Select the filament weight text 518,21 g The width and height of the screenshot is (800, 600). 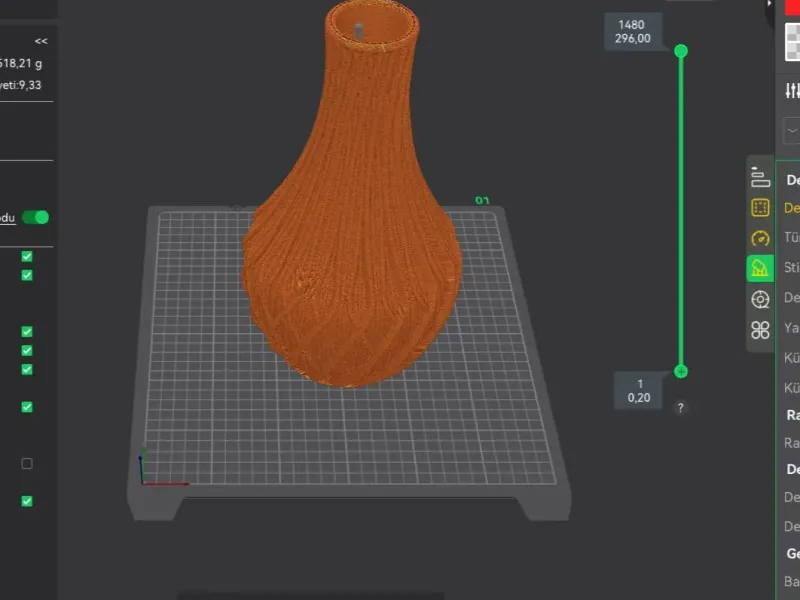pos(21,64)
